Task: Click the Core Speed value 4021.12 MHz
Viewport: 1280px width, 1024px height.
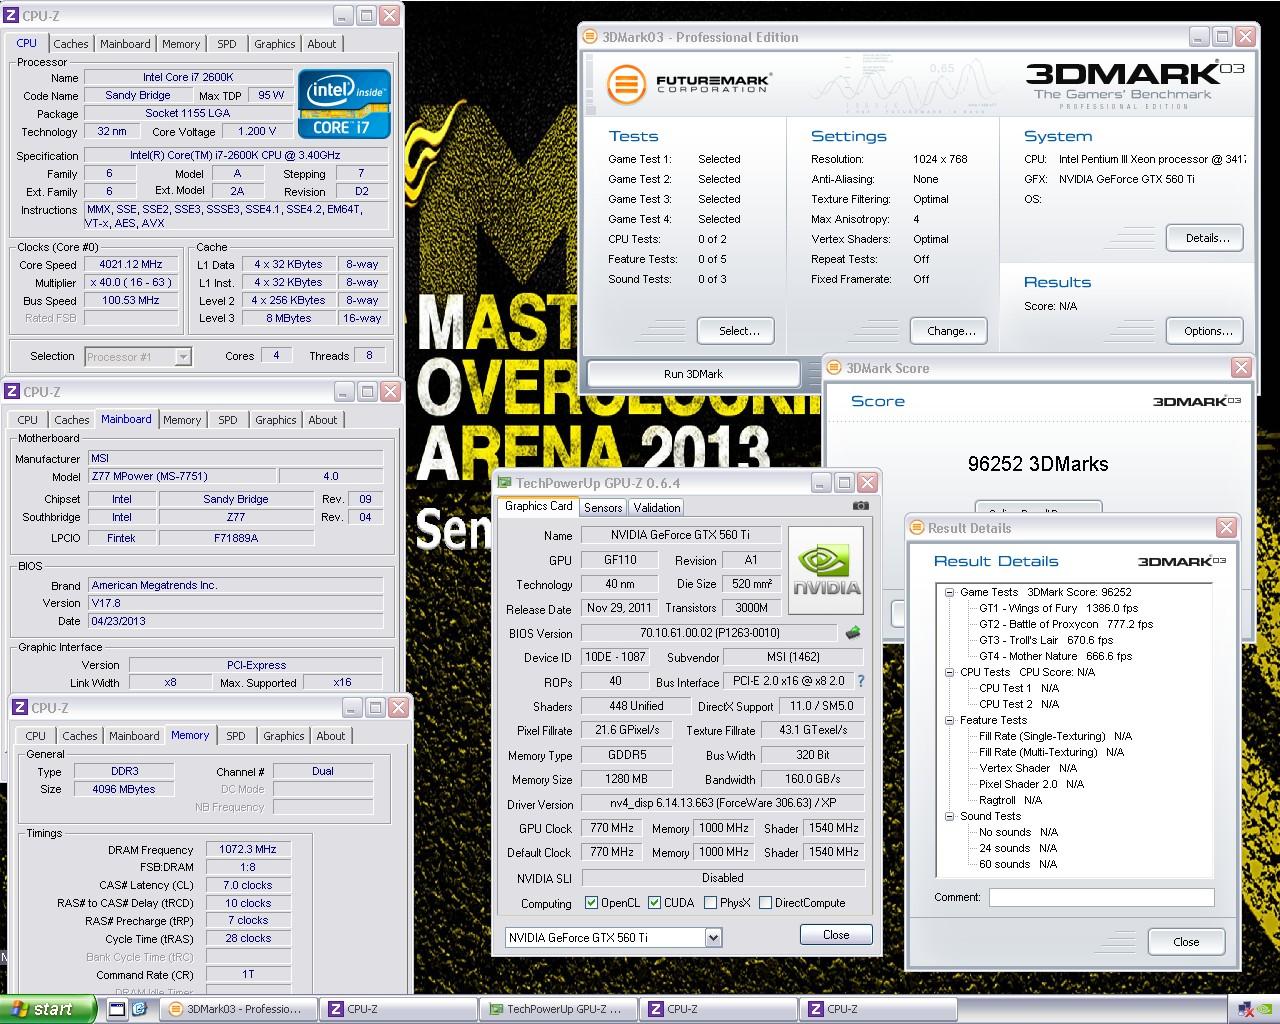Action: pyautogui.click(x=133, y=264)
